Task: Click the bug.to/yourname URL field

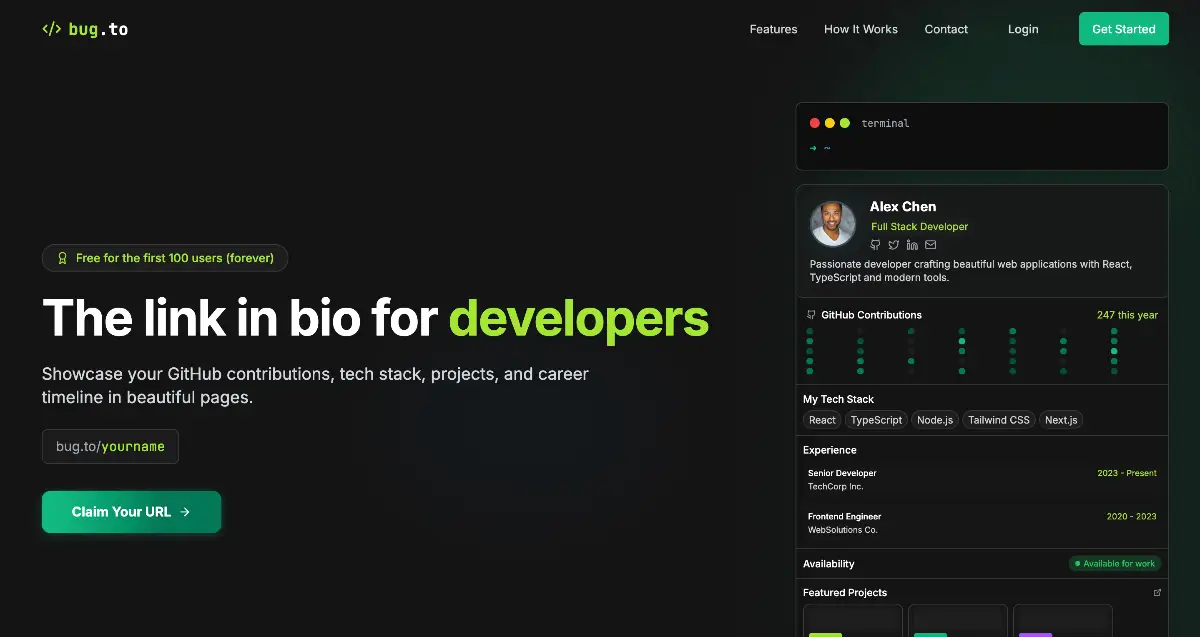Action: 110,446
